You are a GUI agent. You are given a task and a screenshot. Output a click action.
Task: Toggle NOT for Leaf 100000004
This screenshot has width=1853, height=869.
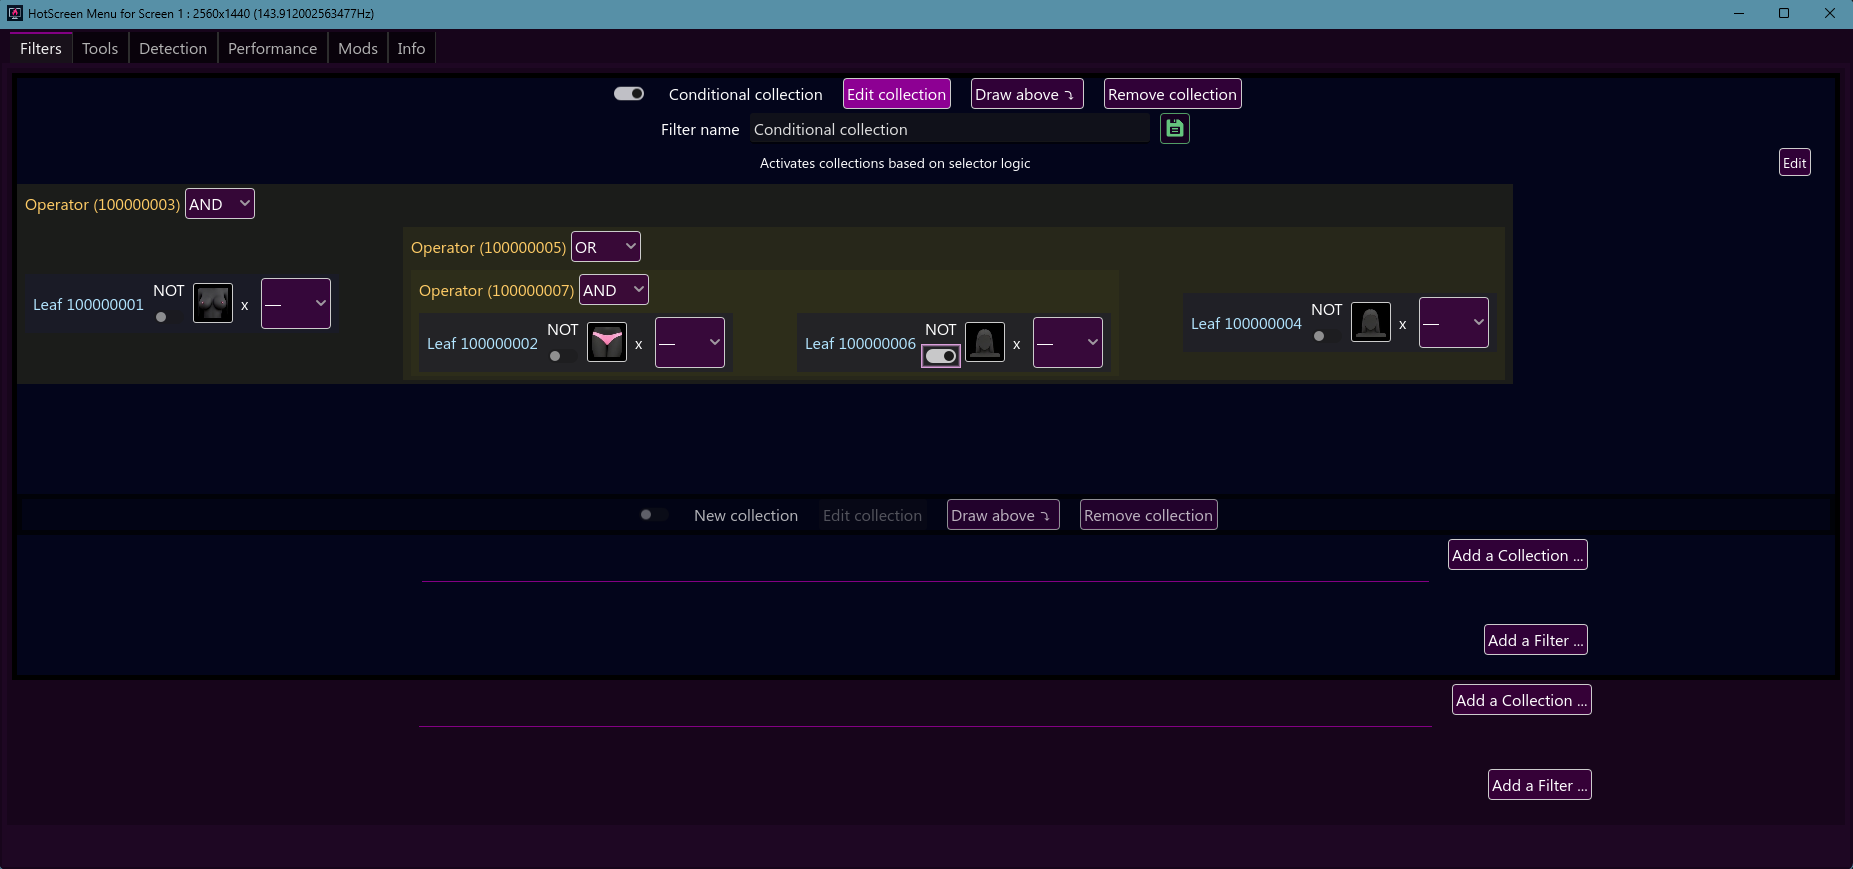pos(1326,336)
